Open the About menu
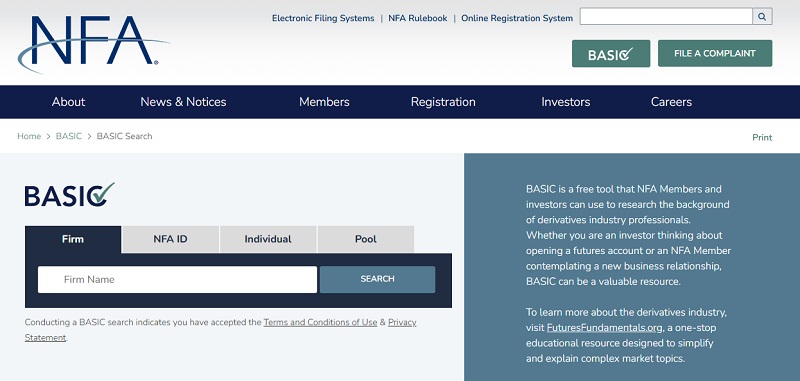The width and height of the screenshot is (800, 381). point(68,102)
